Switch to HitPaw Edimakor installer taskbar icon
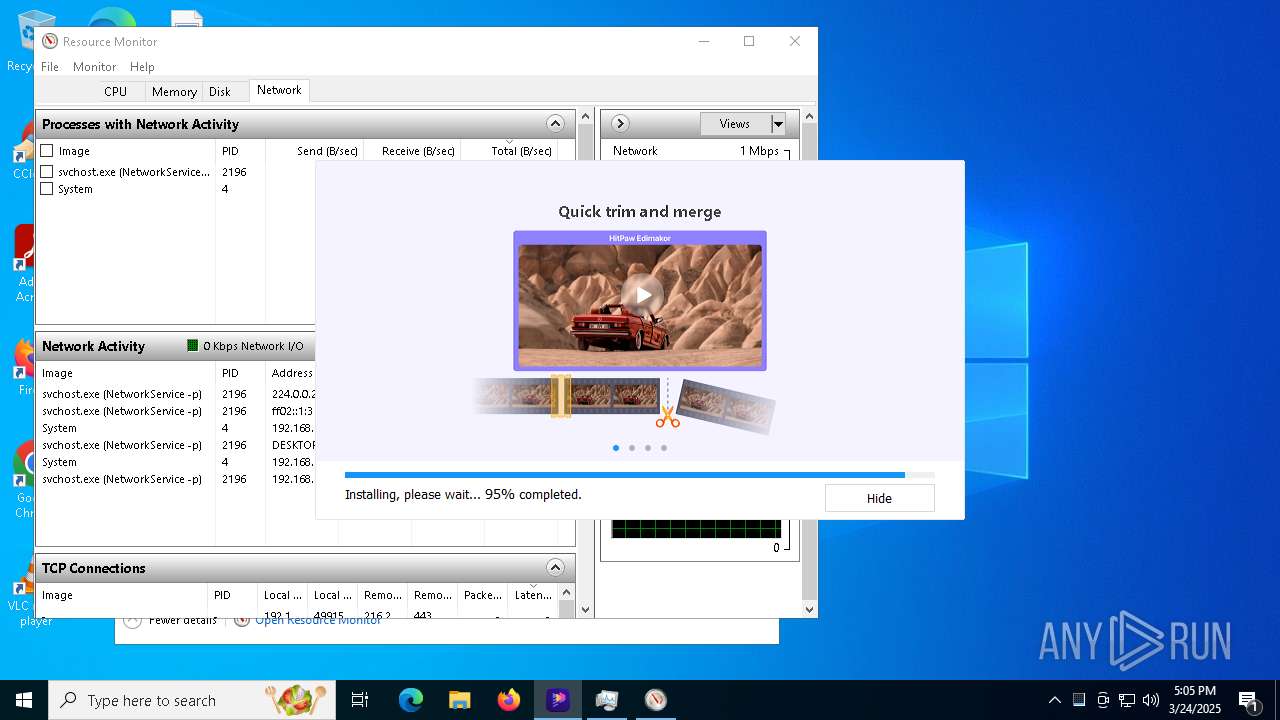The image size is (1280, 720). [x=558, y=700]
